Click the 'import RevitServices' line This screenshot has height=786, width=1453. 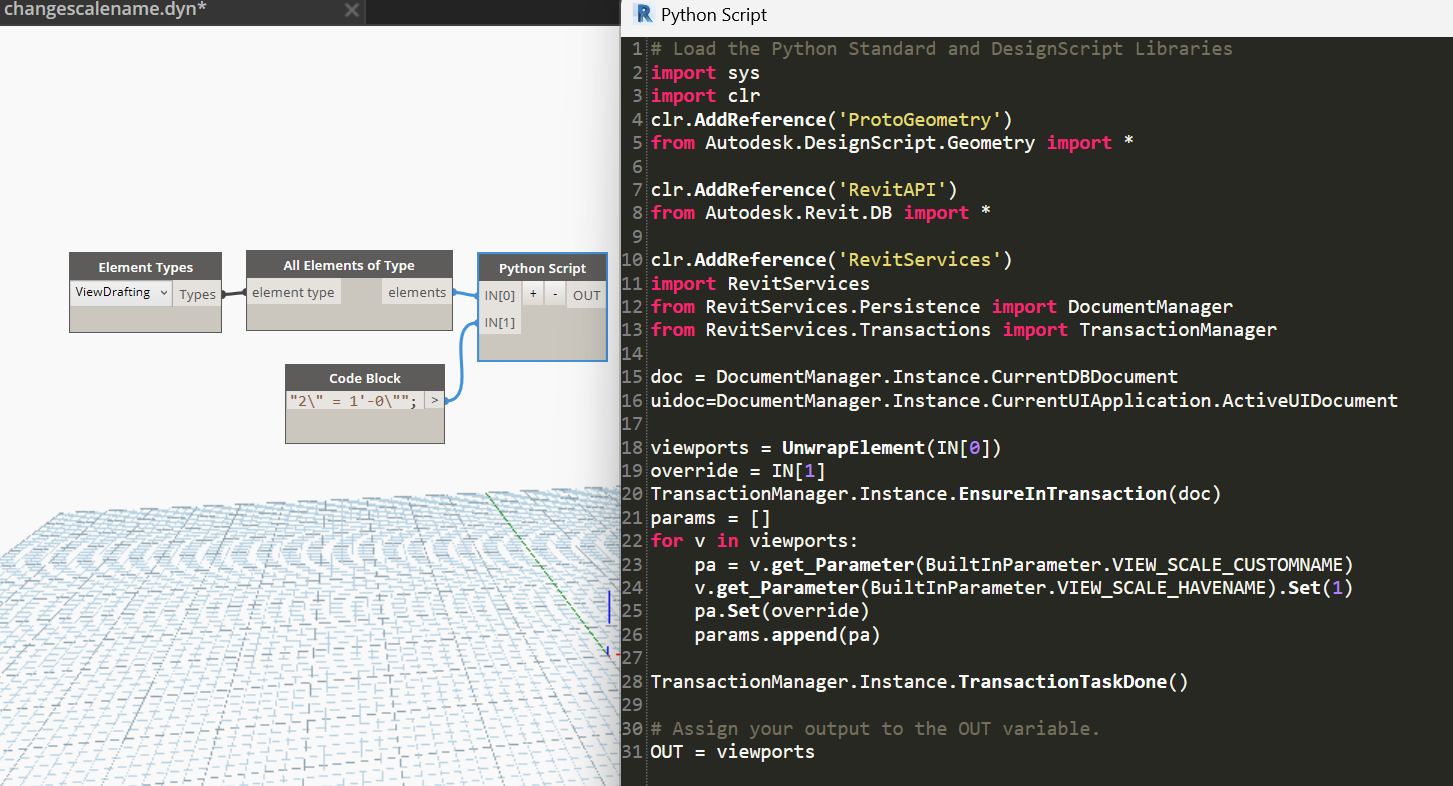[760, 284]
